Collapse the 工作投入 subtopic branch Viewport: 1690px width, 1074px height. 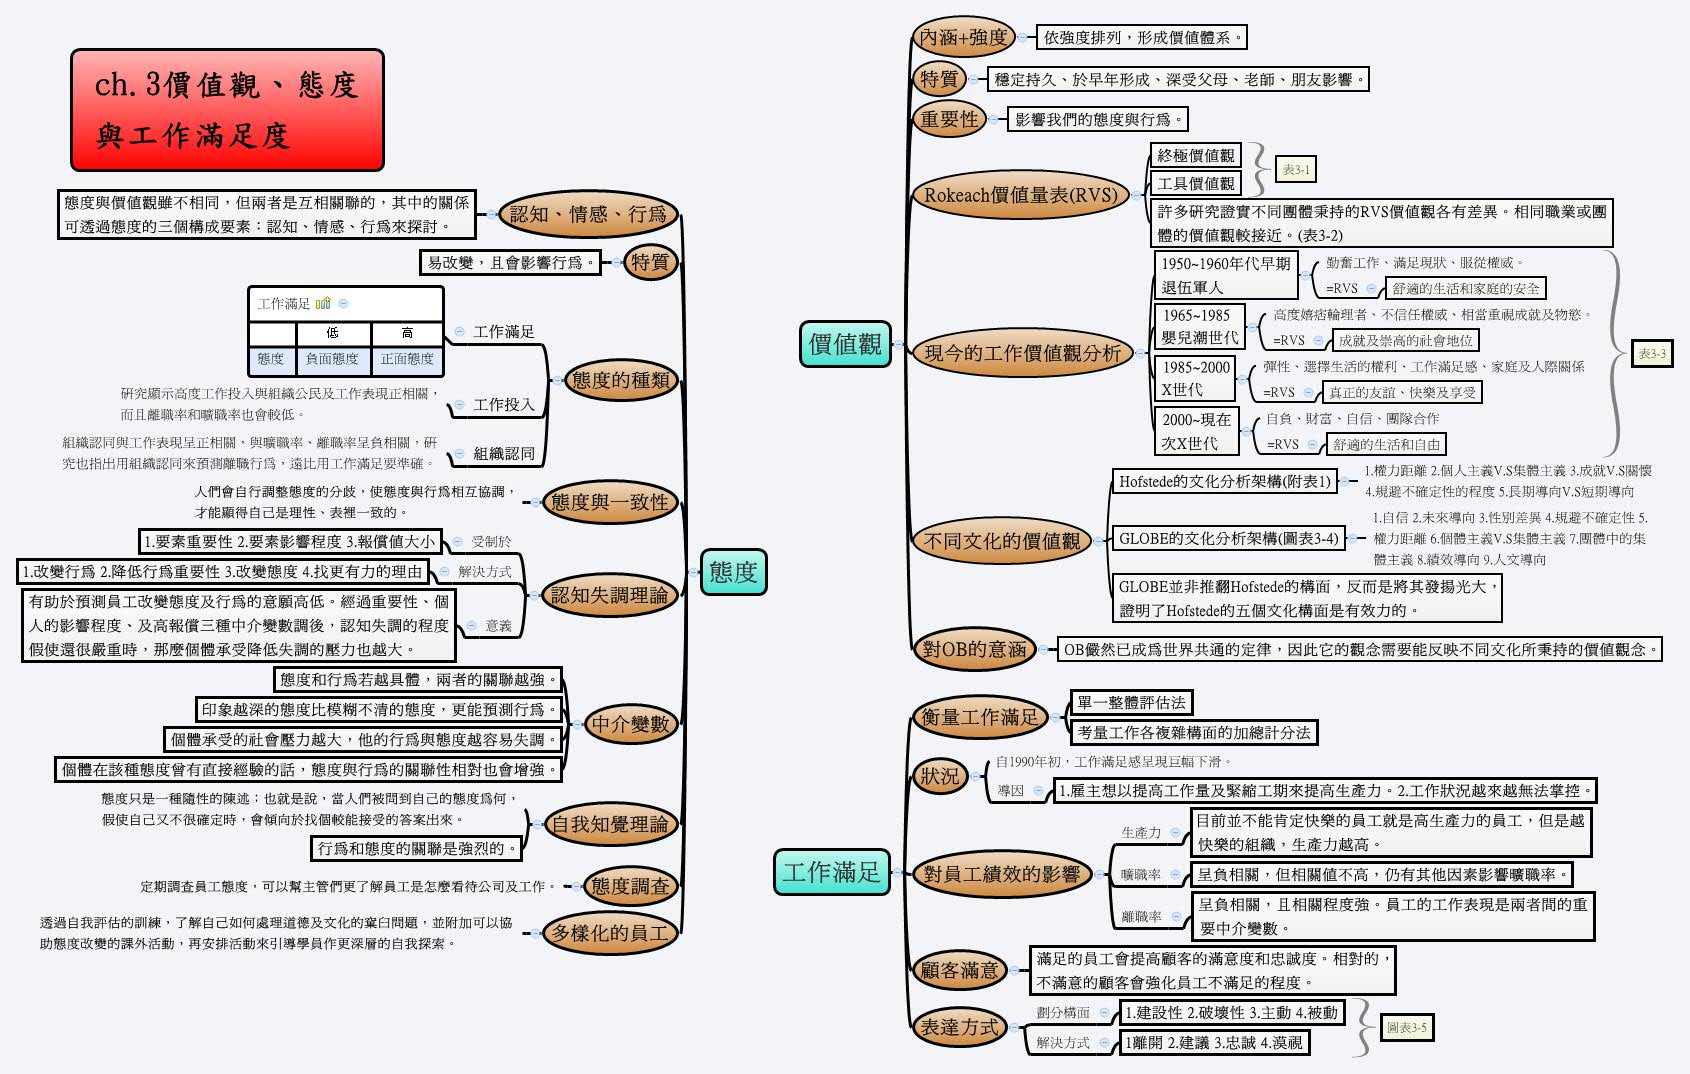459,405
